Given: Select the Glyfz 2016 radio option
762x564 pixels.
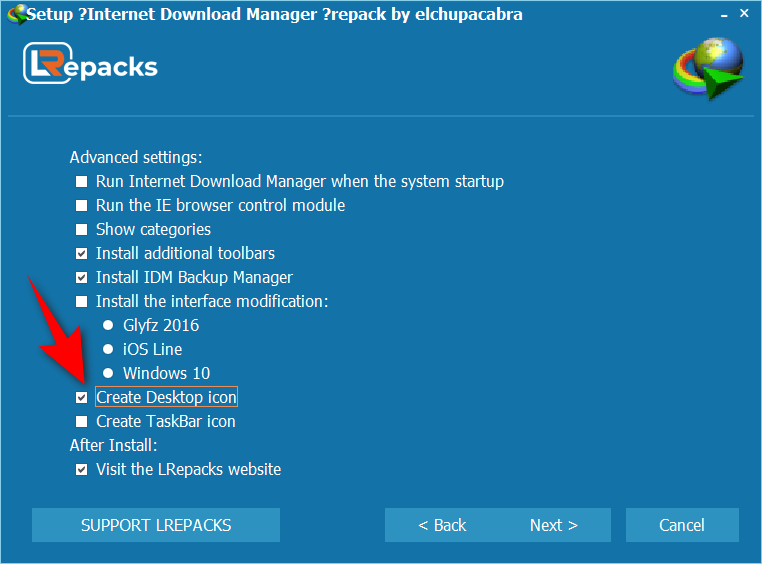Looking at the screenshot, I should [108, 325].
